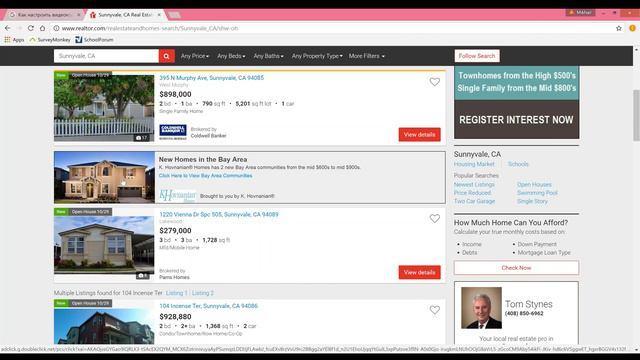640x360 pixels.
Task: Click the Sunnyvale, CA search input field
Action: [106, 56]
